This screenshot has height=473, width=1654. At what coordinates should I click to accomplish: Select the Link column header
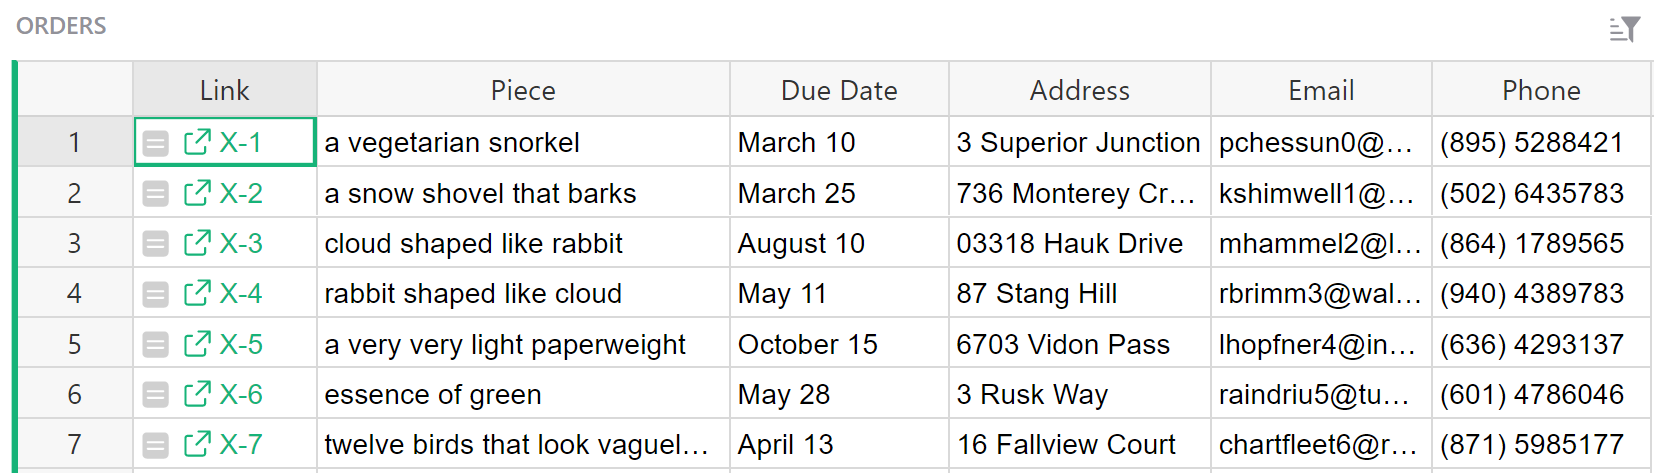(225, 90)
